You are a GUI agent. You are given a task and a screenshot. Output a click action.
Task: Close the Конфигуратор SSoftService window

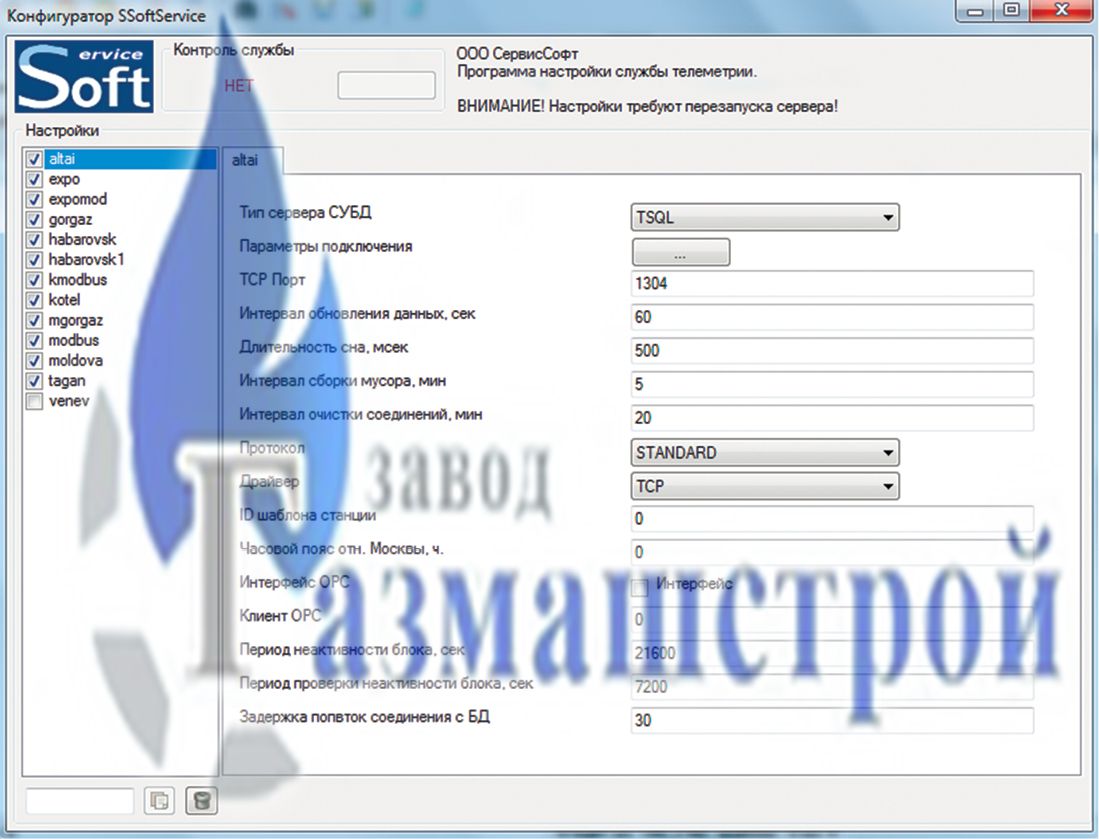[1061, 11]
